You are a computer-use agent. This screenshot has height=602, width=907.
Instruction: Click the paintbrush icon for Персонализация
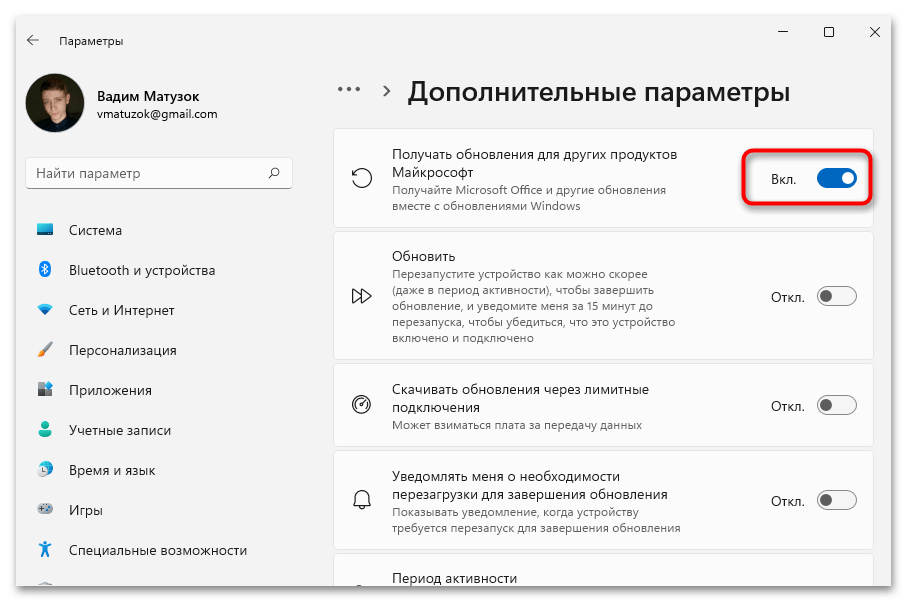coord(45,350)
